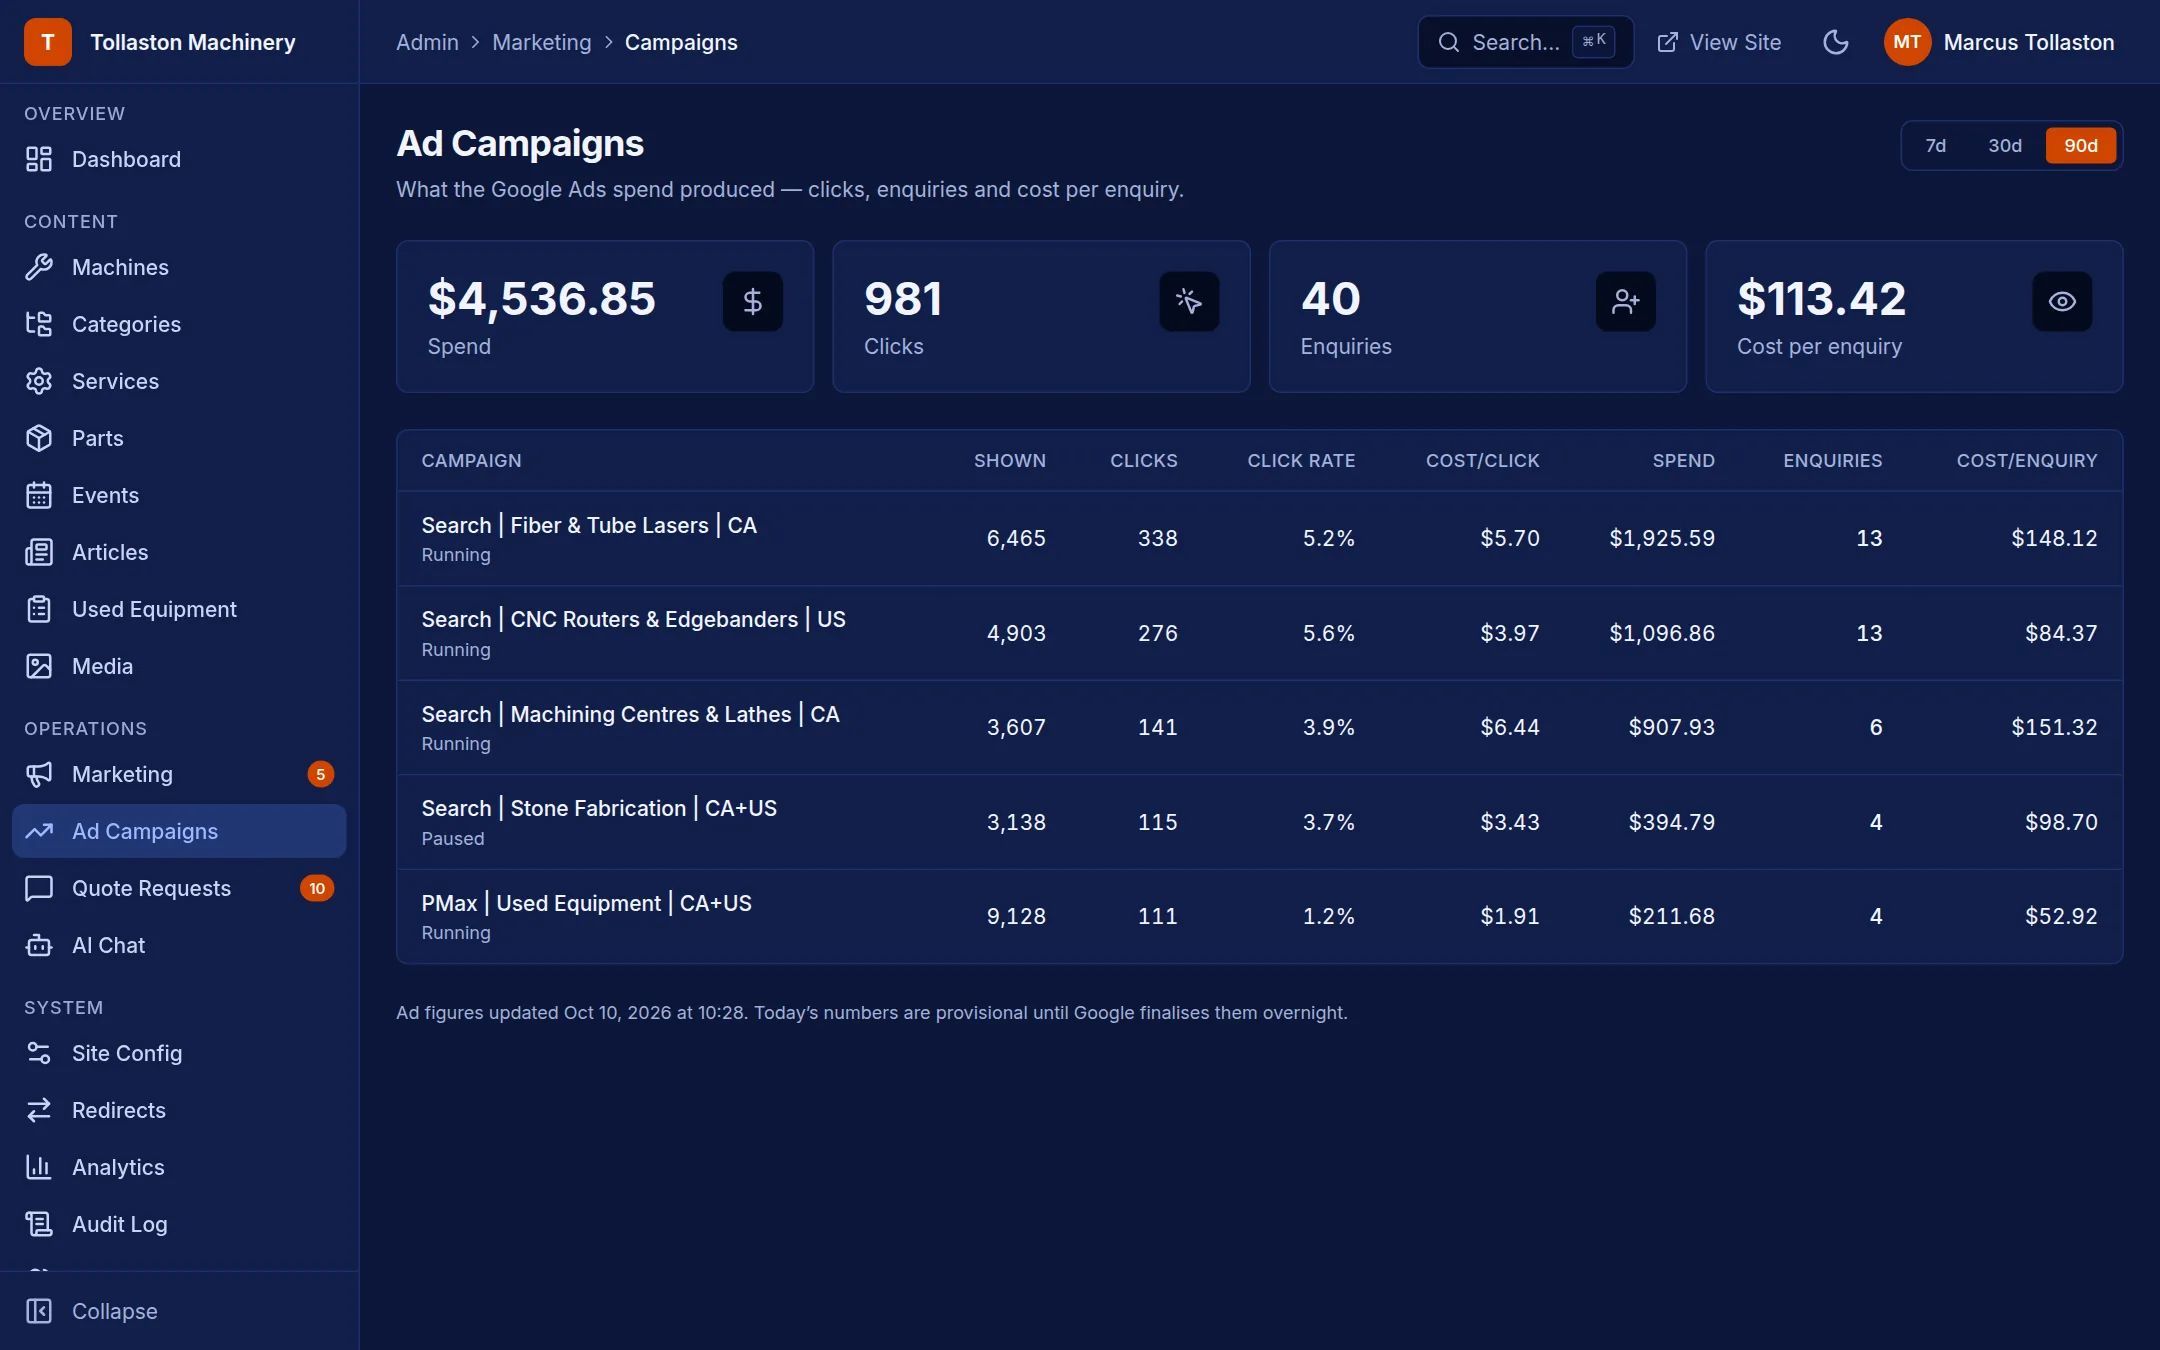Open the Dashboard sidebar icon
The height and width of the screenshot is (1350, 2160).
(39, 159)
